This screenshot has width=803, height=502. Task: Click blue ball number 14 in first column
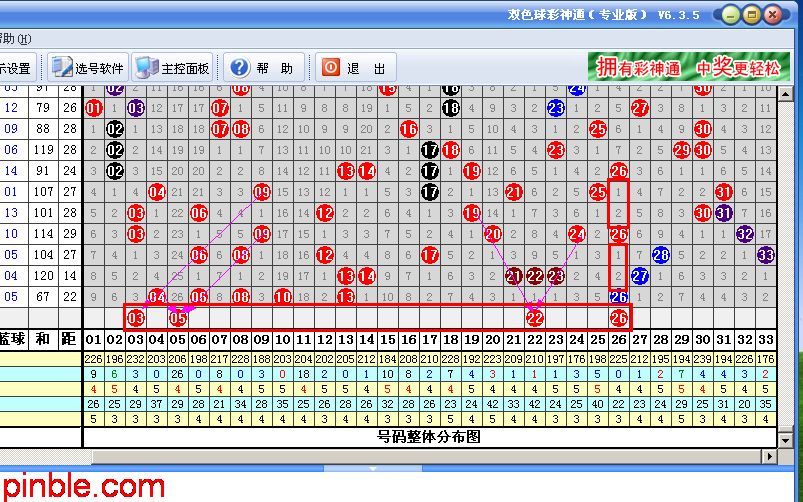coord(11,171)
